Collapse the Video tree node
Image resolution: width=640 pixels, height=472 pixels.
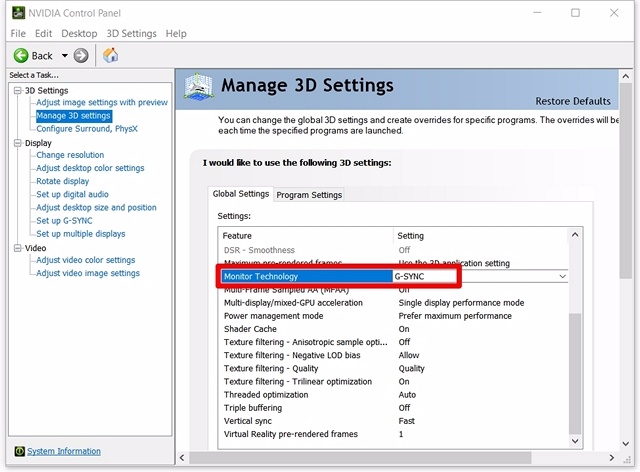18,248
